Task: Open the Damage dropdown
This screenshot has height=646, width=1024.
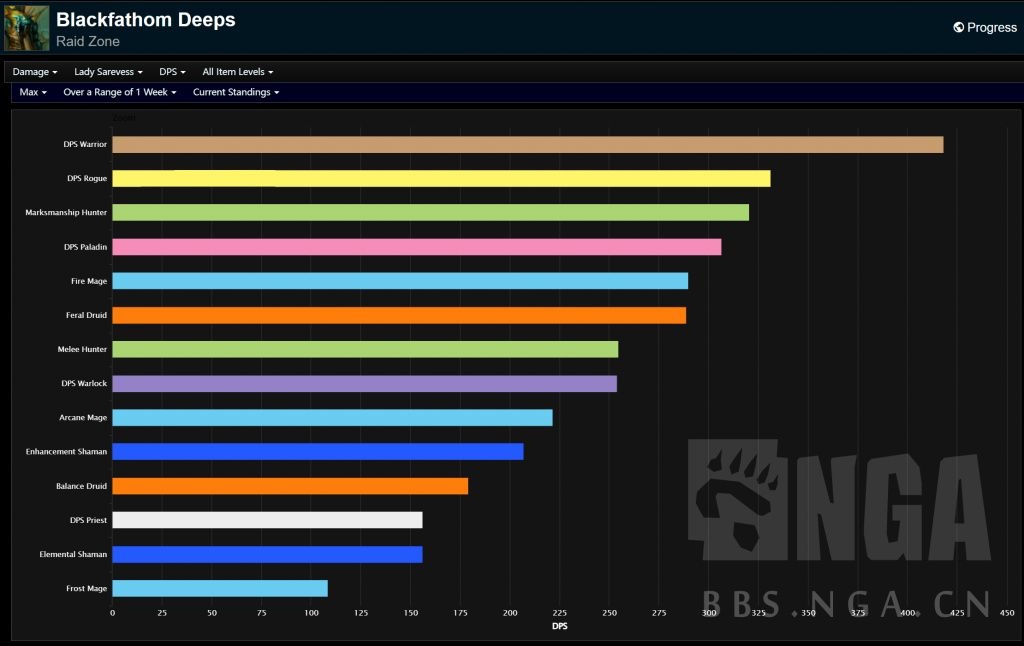Action: [x=35, y=72]
